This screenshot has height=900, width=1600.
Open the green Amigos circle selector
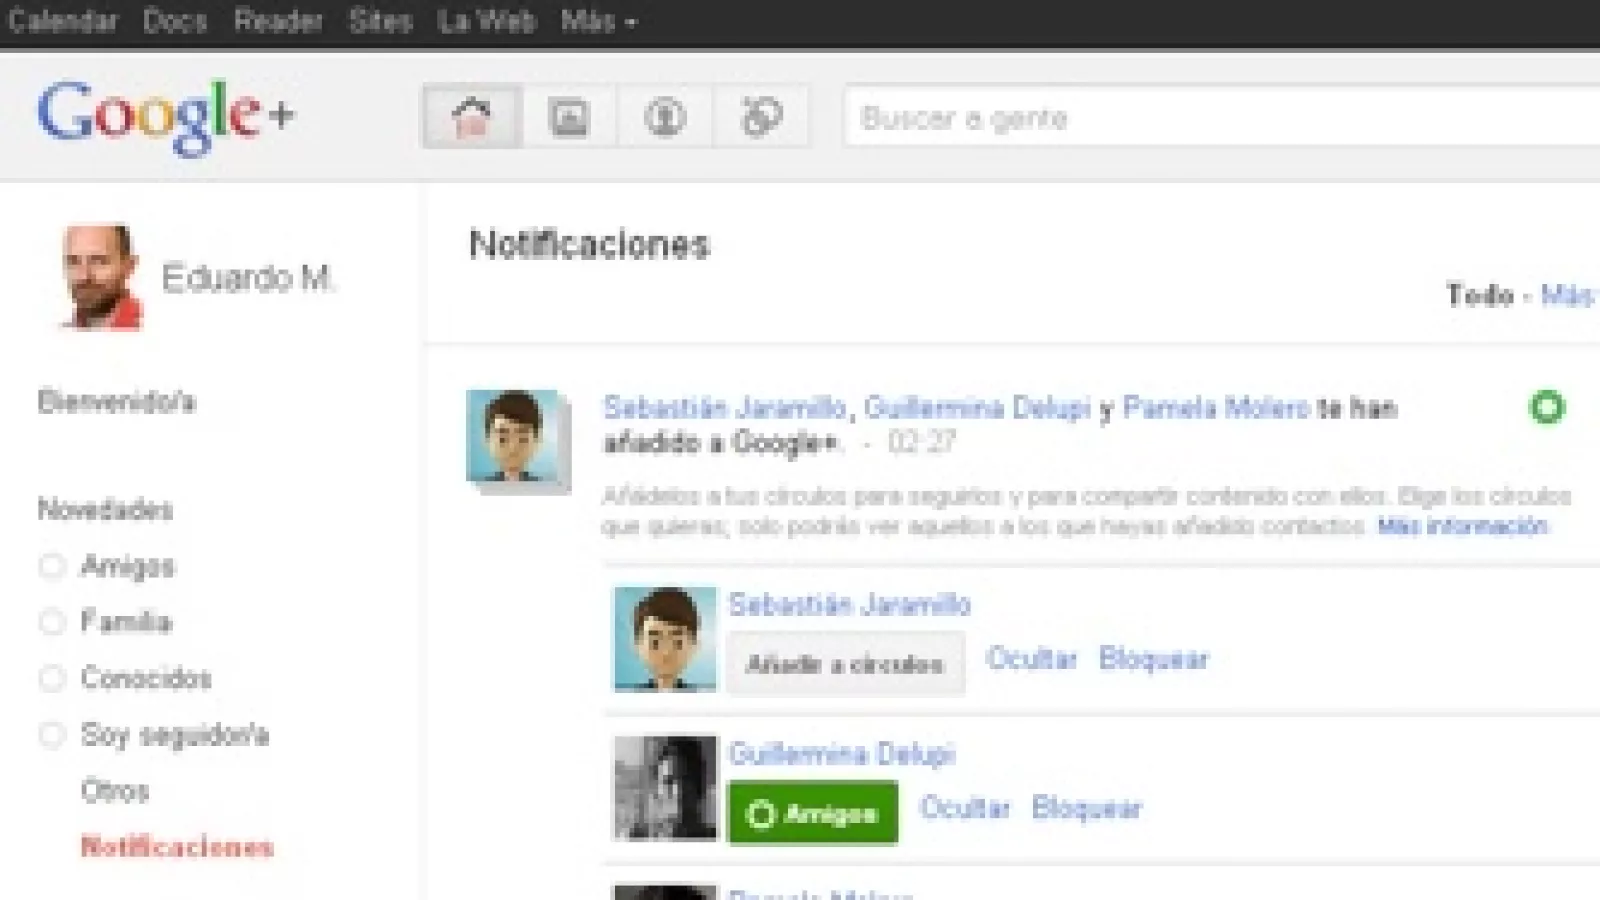coord(813,813)
